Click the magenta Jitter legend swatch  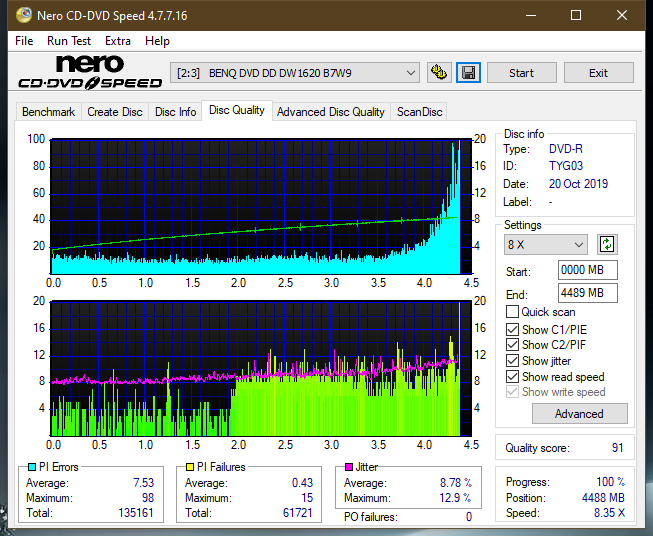349,467
